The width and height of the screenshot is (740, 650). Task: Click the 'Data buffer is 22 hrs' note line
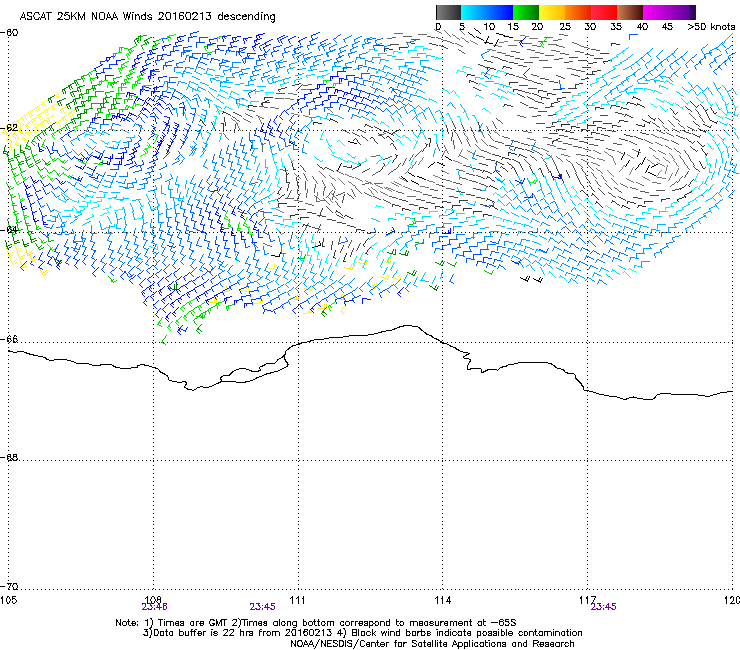click(362, 633)
